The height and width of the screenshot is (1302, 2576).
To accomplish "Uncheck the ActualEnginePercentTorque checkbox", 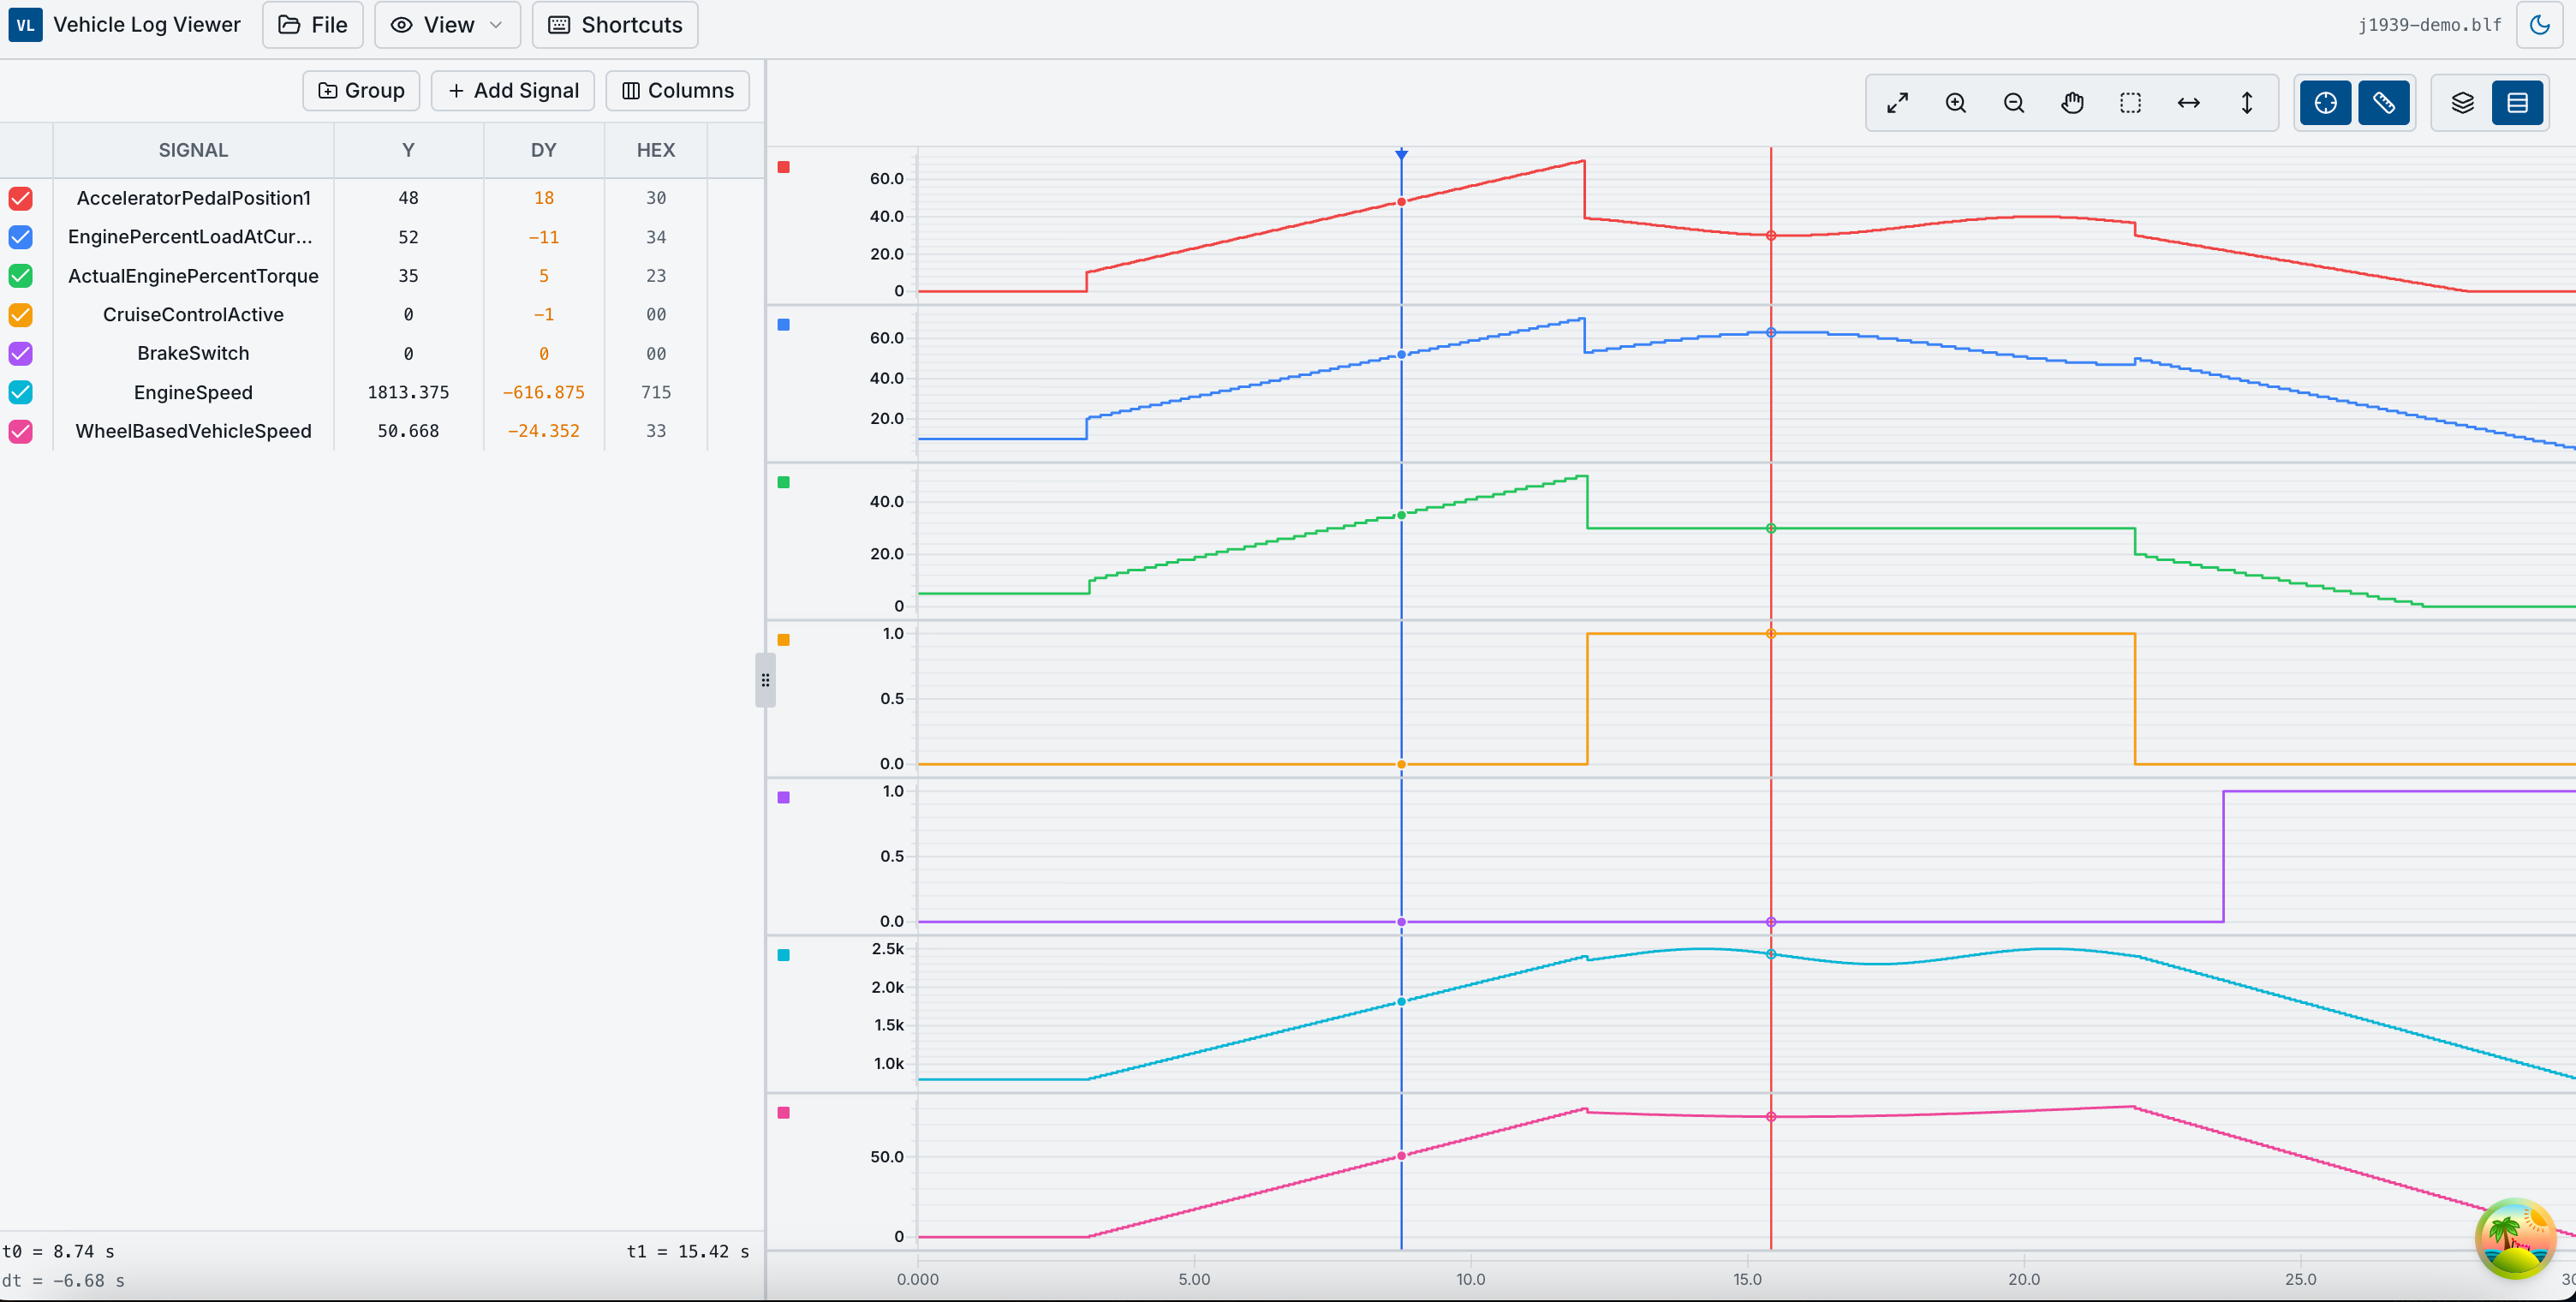I will 20,275.
